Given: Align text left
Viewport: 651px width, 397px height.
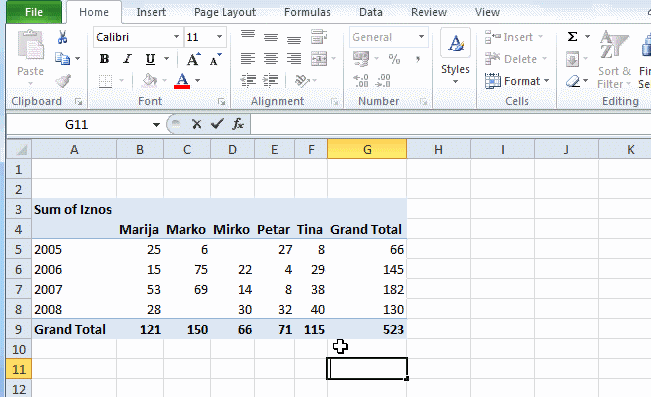Looking at the screenshot, I should coord(248,59).
